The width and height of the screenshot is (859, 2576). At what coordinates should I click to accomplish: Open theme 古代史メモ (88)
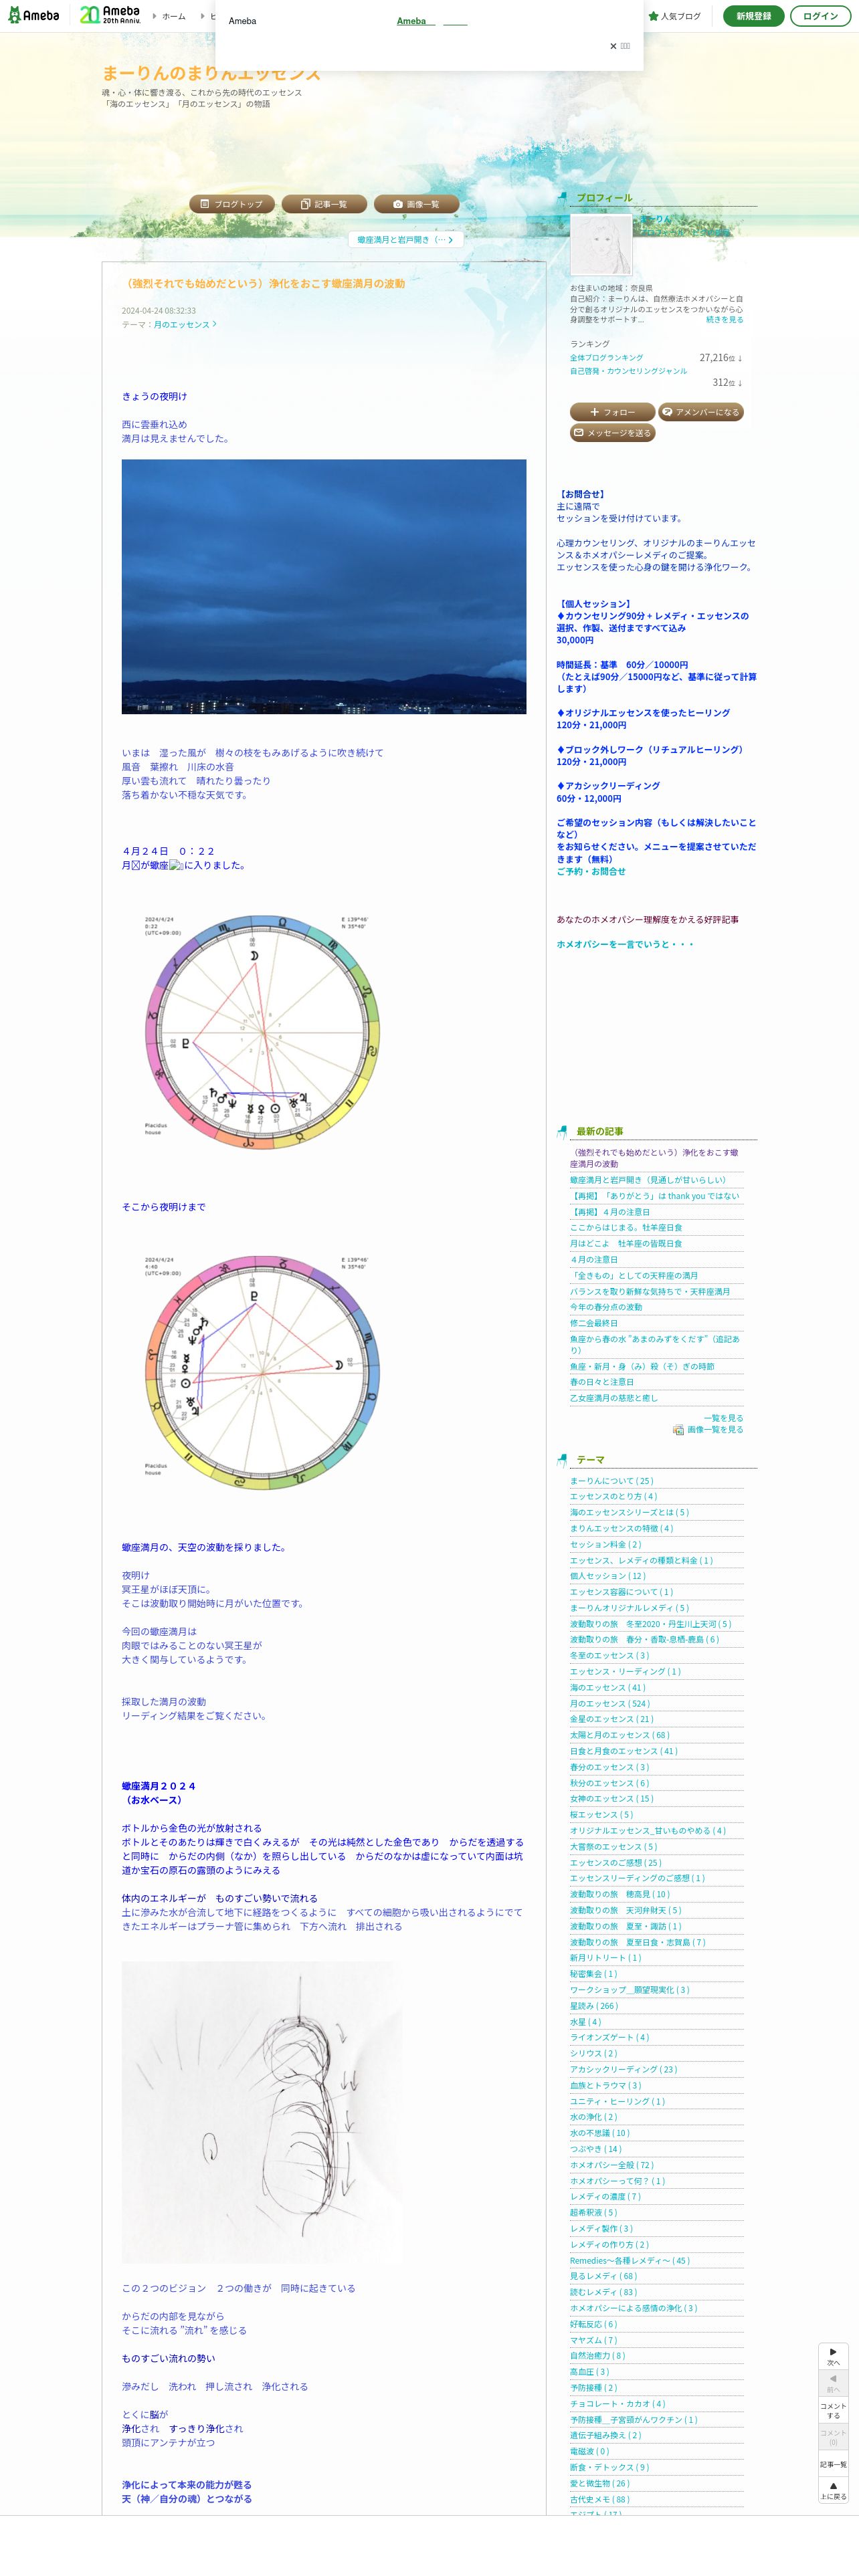(600, 2499)
